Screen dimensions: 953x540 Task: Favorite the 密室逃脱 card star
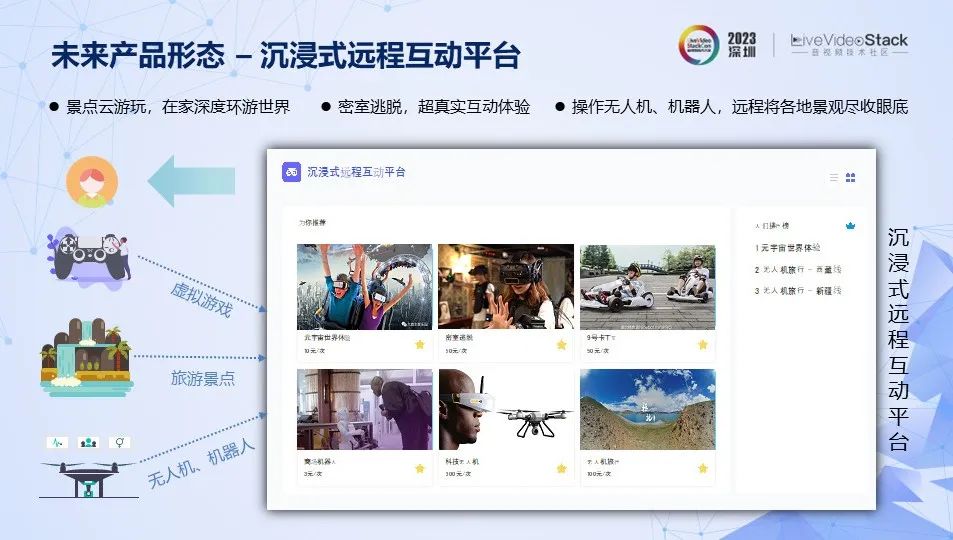562,344
